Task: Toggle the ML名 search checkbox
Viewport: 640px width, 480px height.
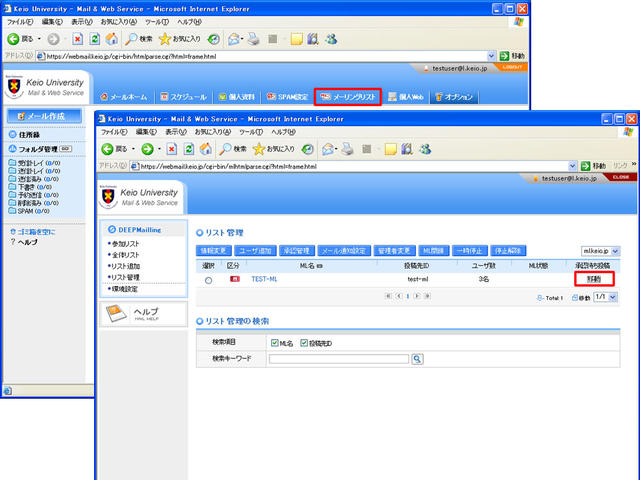Action: point(275,343)
